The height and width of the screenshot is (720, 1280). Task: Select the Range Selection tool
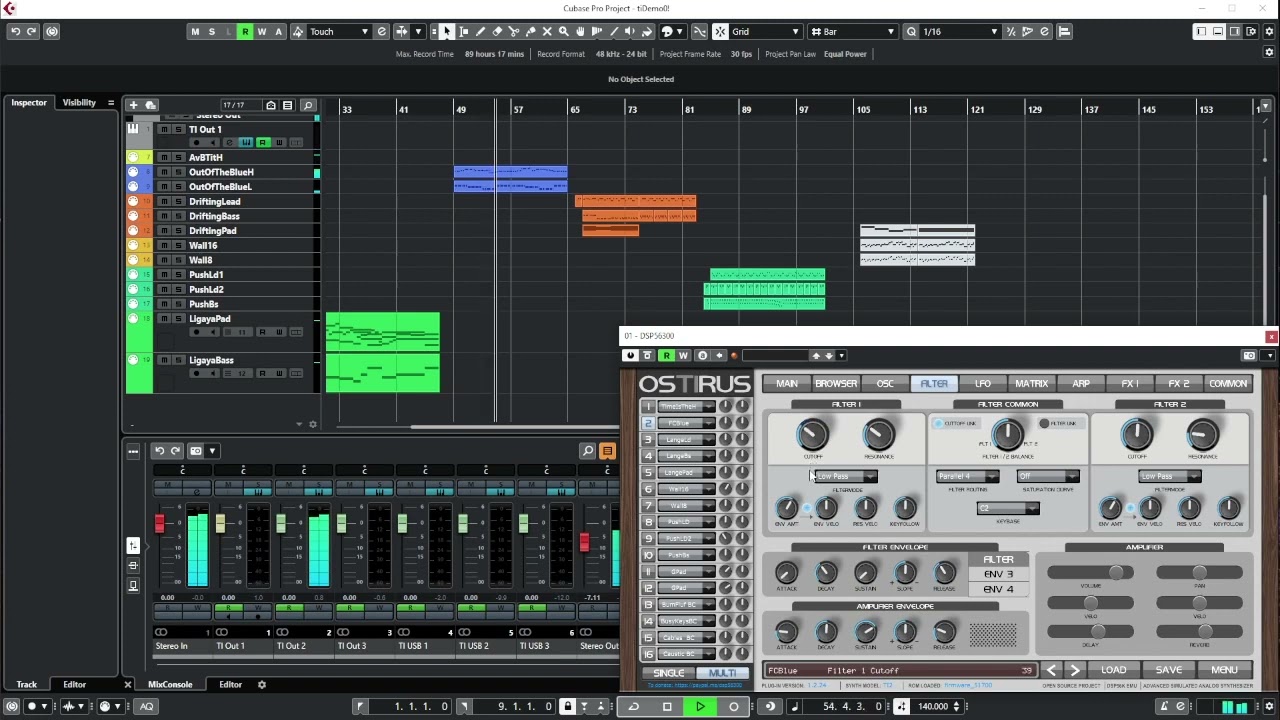(x=463, y=31)
